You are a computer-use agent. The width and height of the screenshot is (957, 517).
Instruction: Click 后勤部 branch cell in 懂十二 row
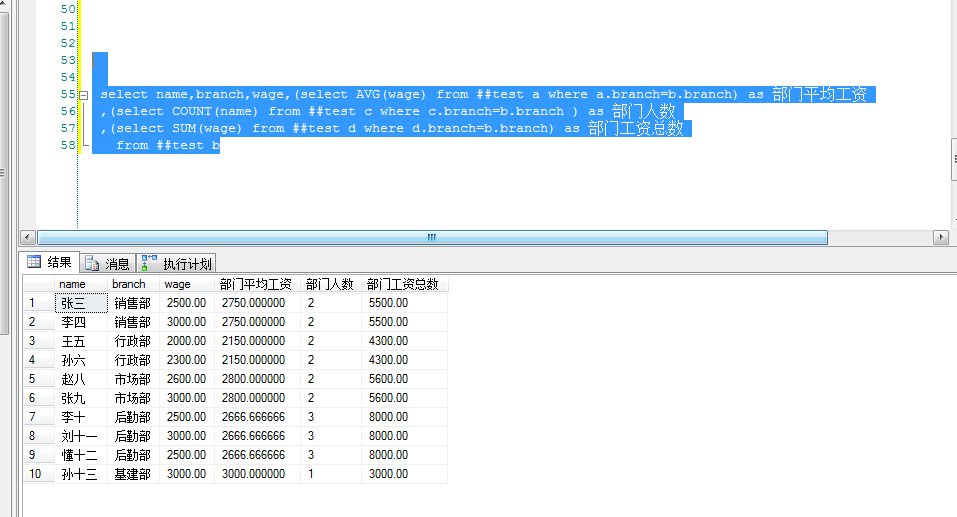click(134, 455)
